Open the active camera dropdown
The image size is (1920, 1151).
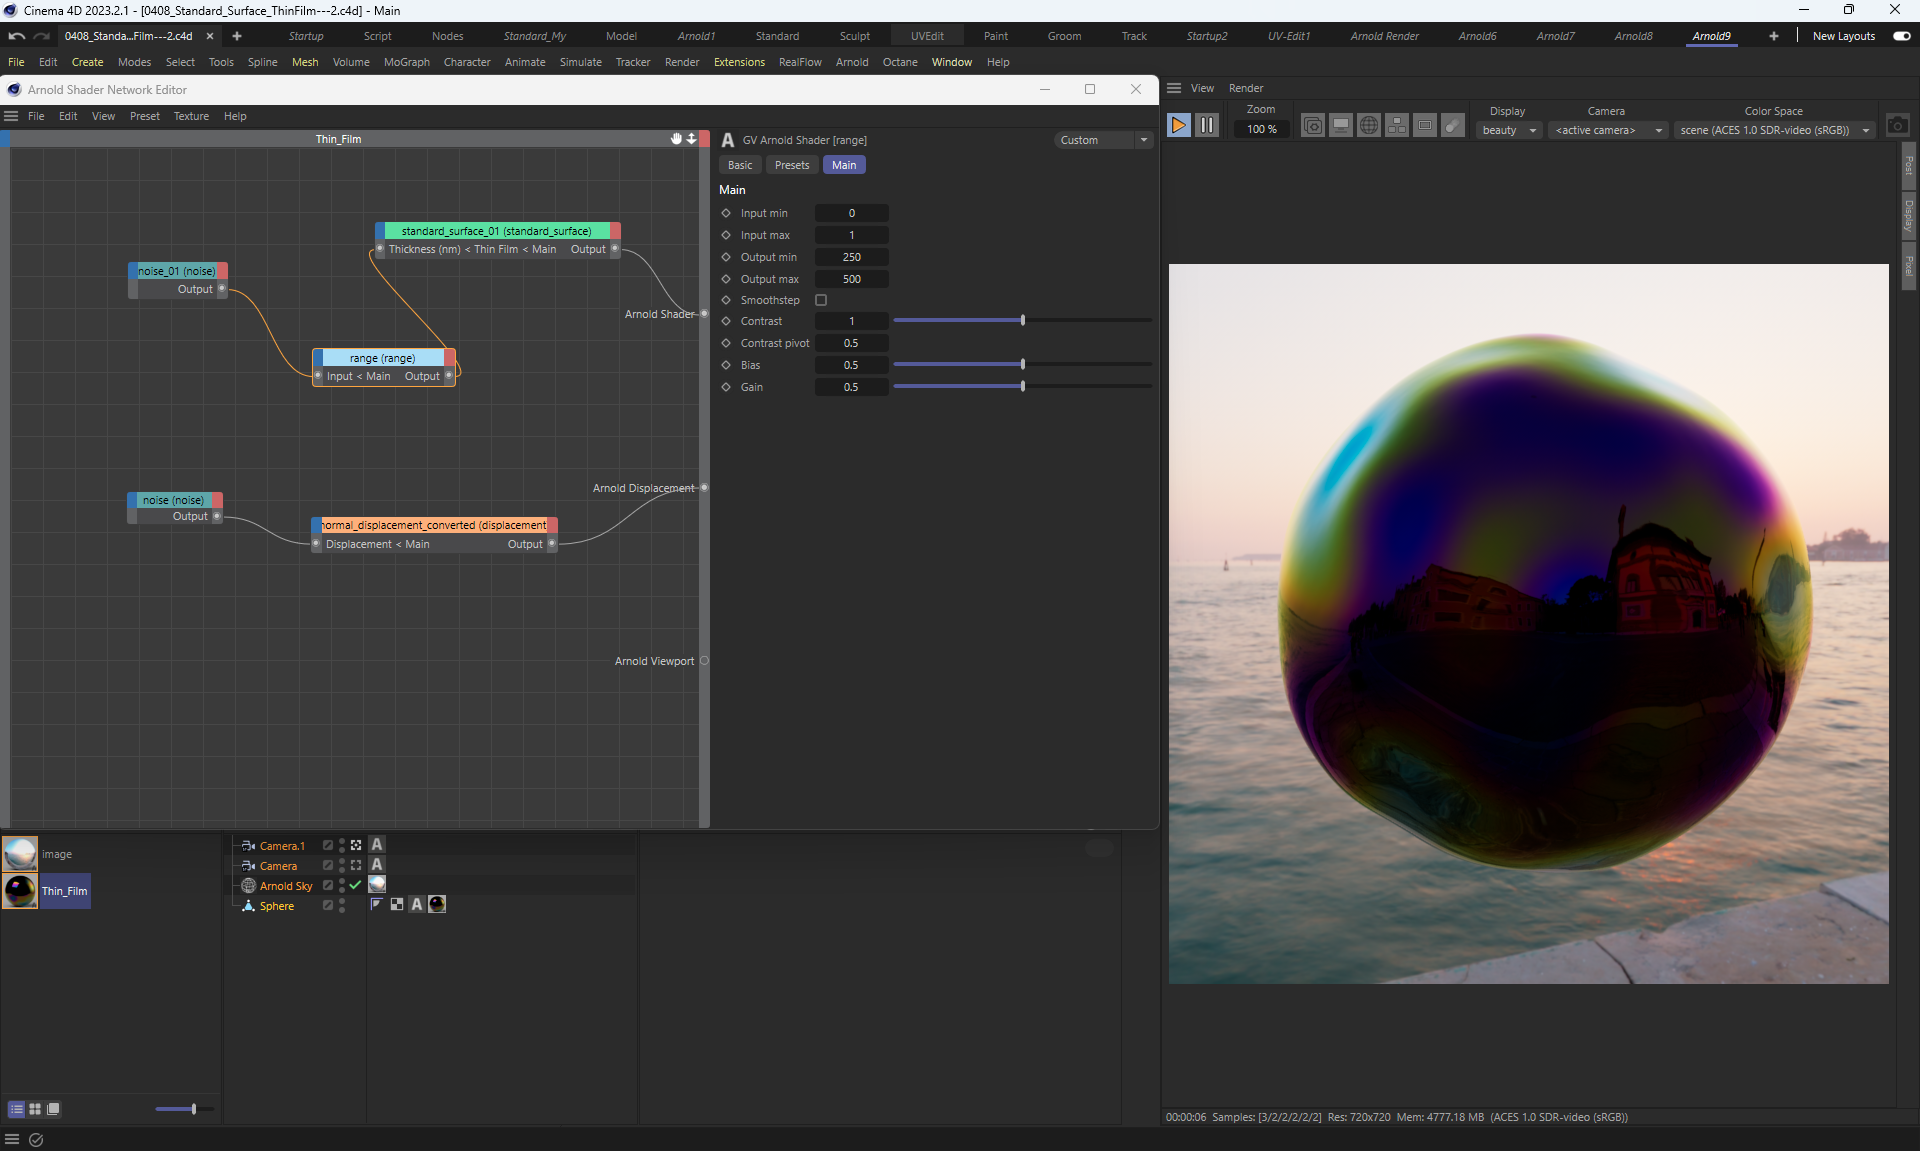pyautogui.click(x=1608, y=130)
